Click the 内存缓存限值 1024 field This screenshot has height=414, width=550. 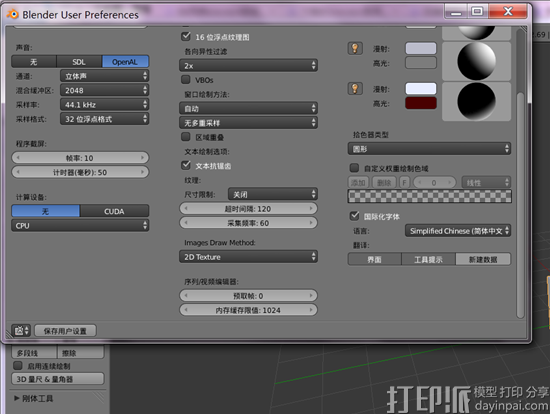click(x=248, y=310)
